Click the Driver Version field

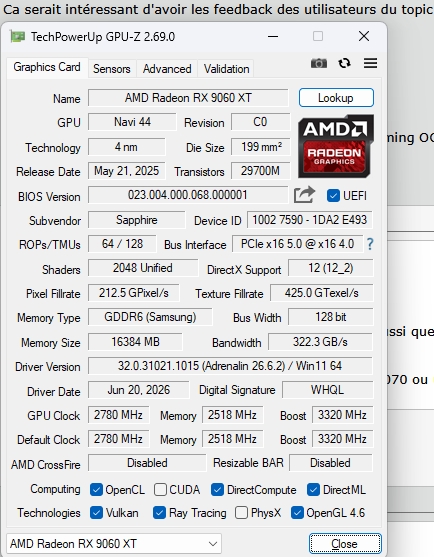tap(230, 366)
